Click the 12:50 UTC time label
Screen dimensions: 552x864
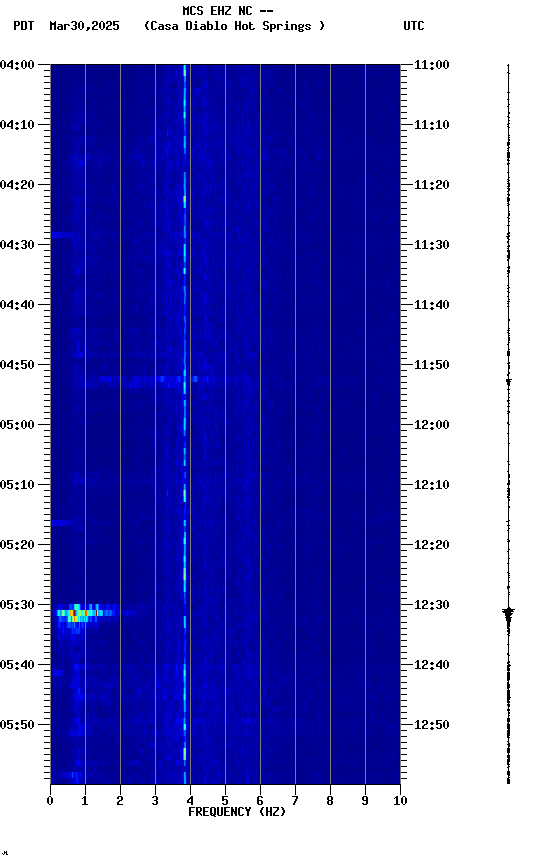point(432,725)
